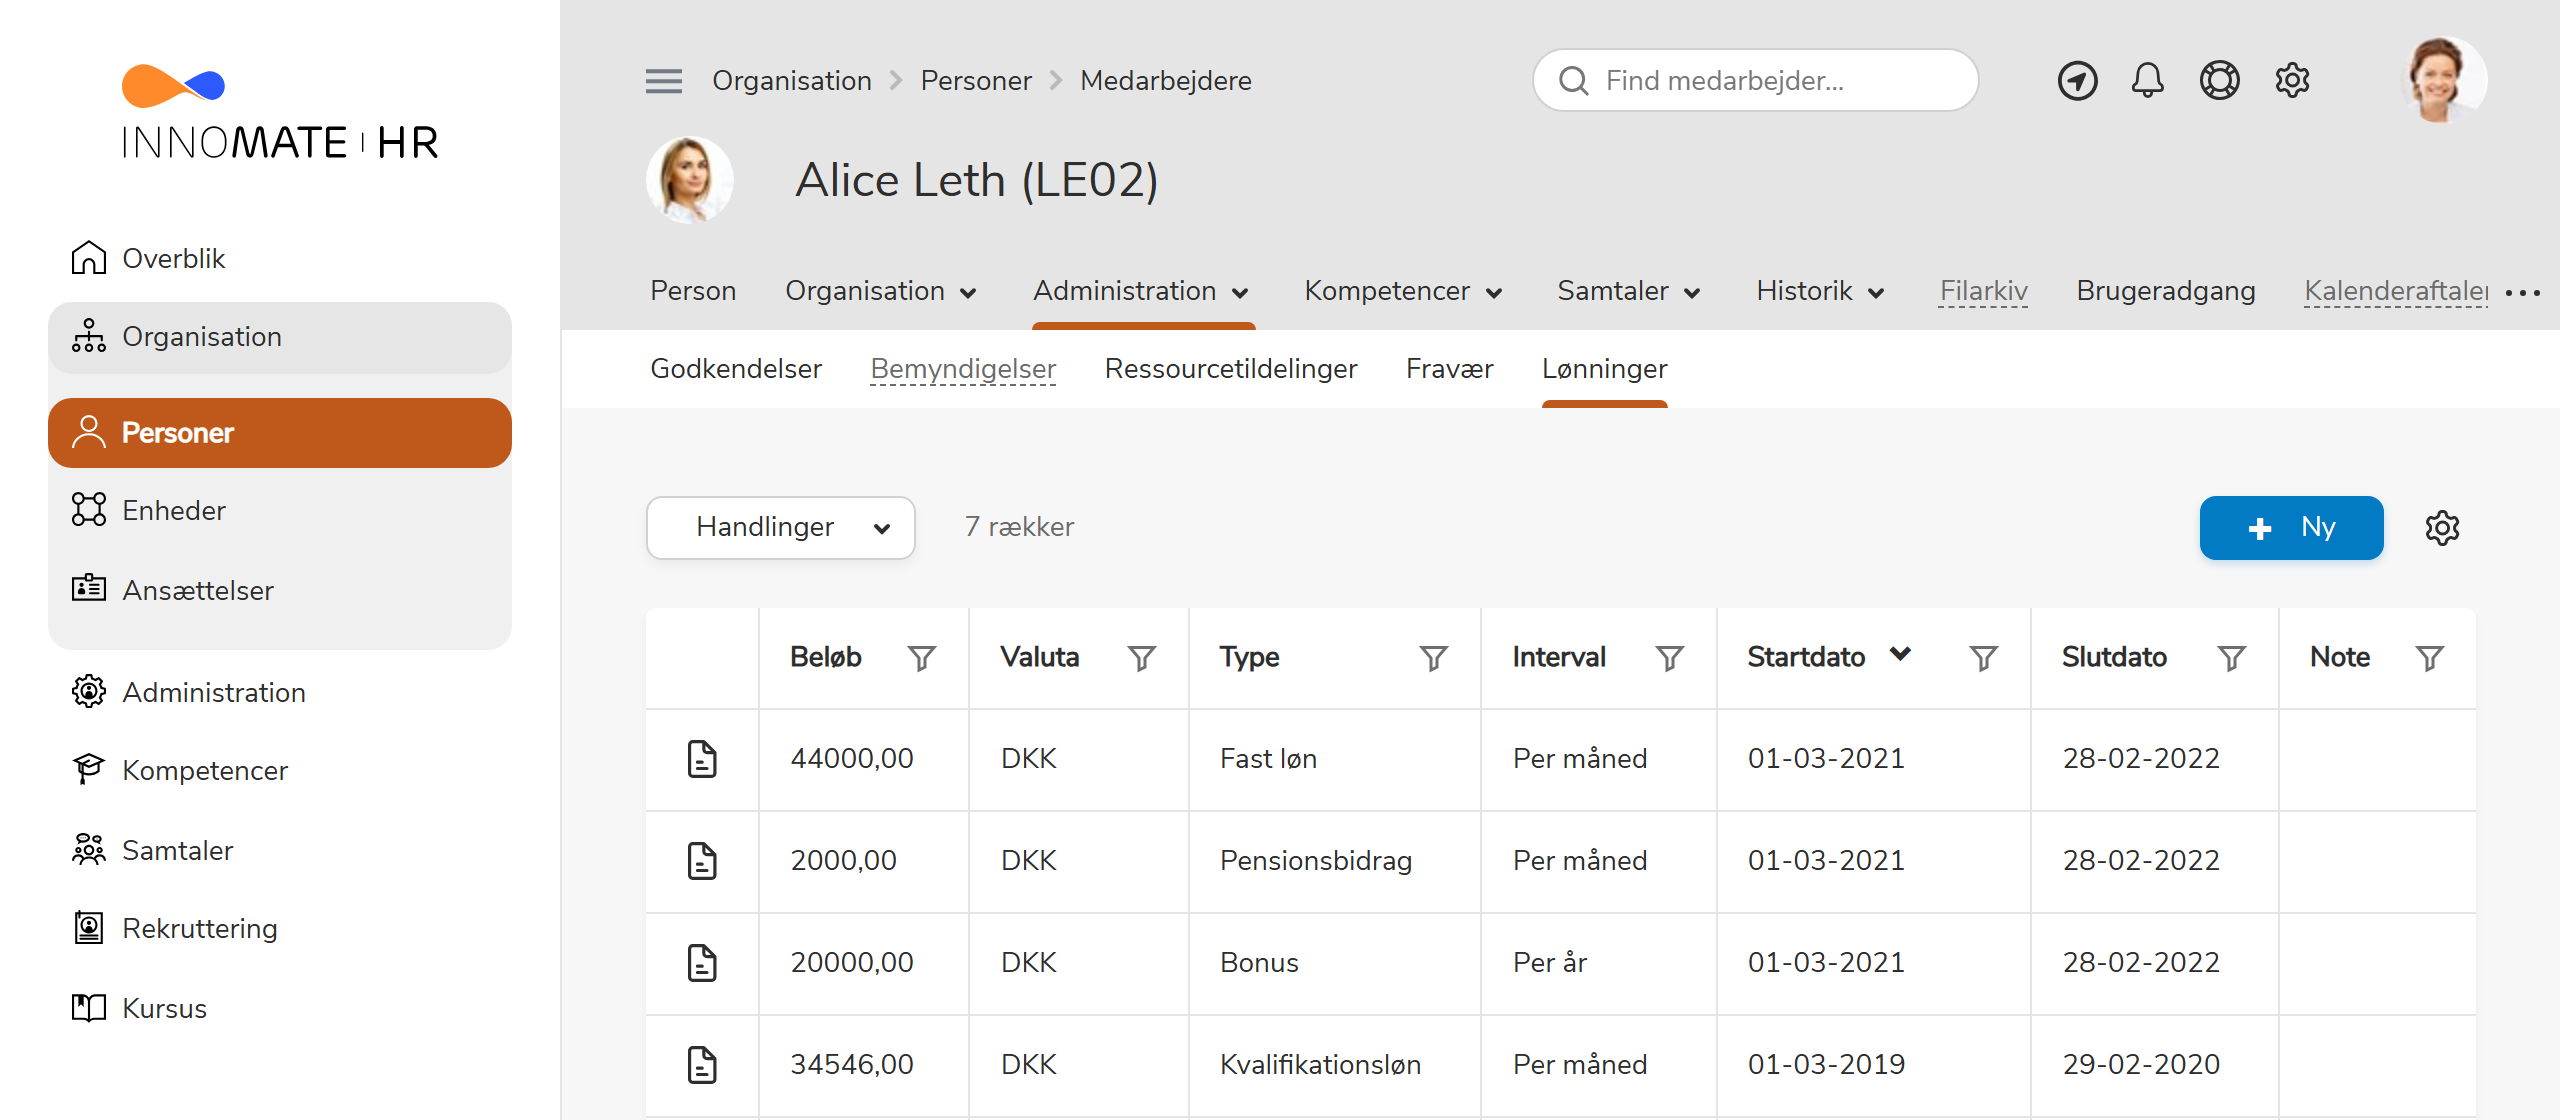The height and width of the screenshot is (1120, 2560).
Task: Open the Filarkiv tab
Action: click(x=1984, y=291)
